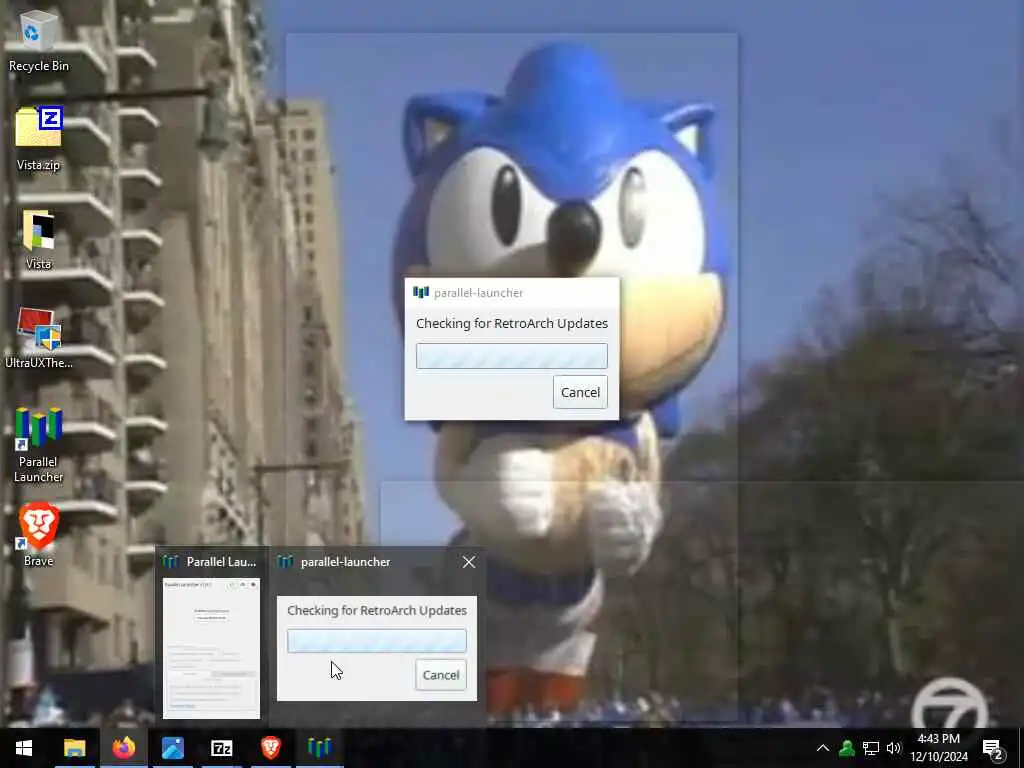
Task: Click the 'Checking for RetroArch Updates' dialog text
Action: (x=512, y=323)
